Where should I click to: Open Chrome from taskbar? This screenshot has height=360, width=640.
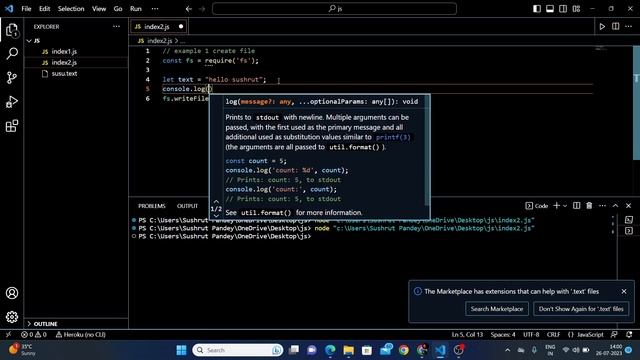point(404,350)
